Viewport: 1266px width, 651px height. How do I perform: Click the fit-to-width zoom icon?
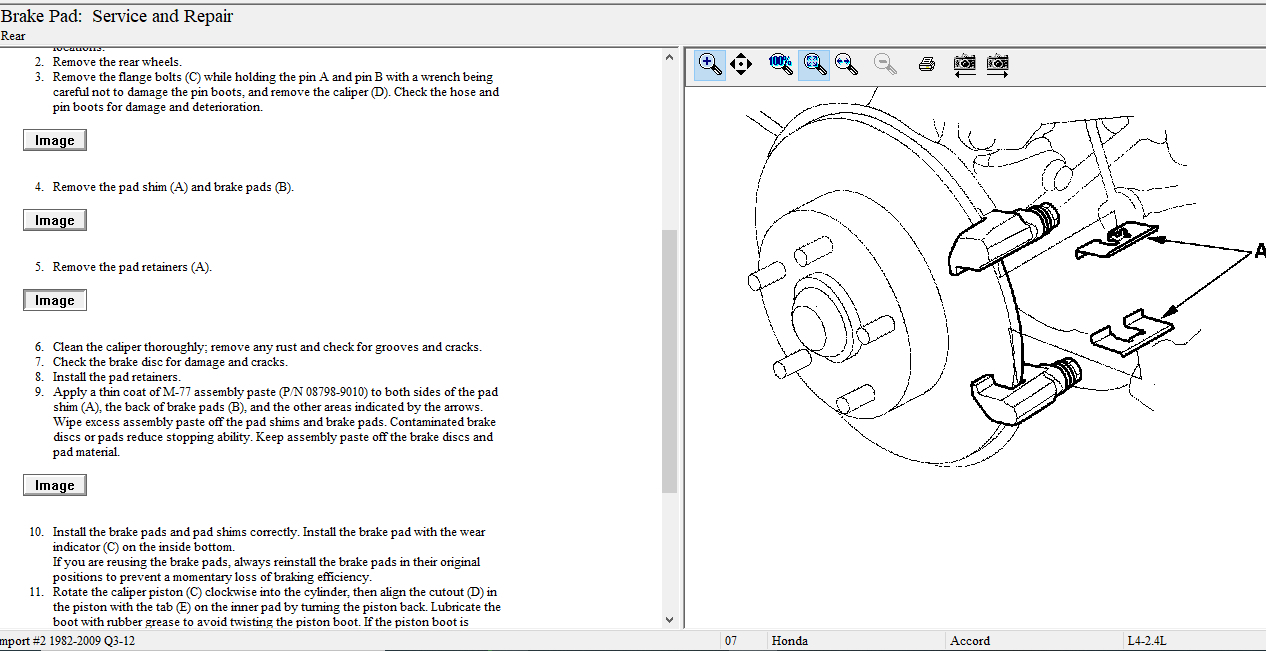[x=846, y=64]
